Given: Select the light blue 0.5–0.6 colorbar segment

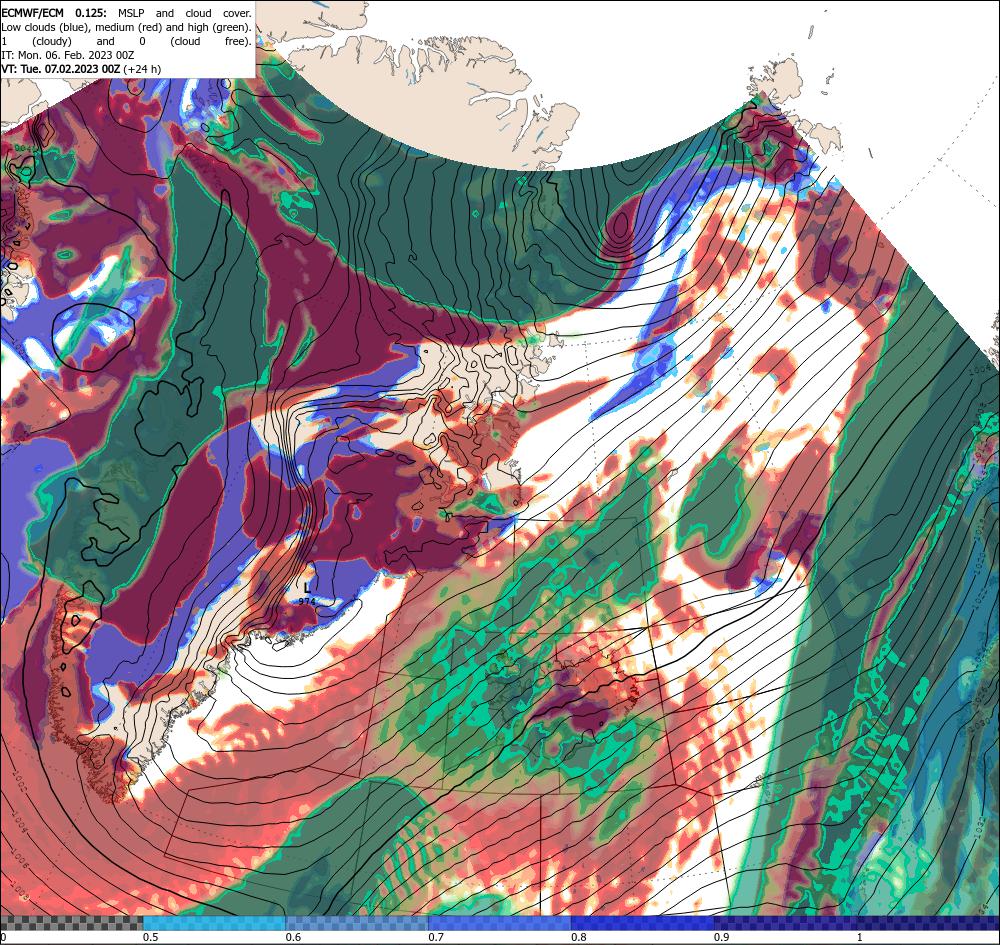Looking at the screenshot, I should coord(214,923).
